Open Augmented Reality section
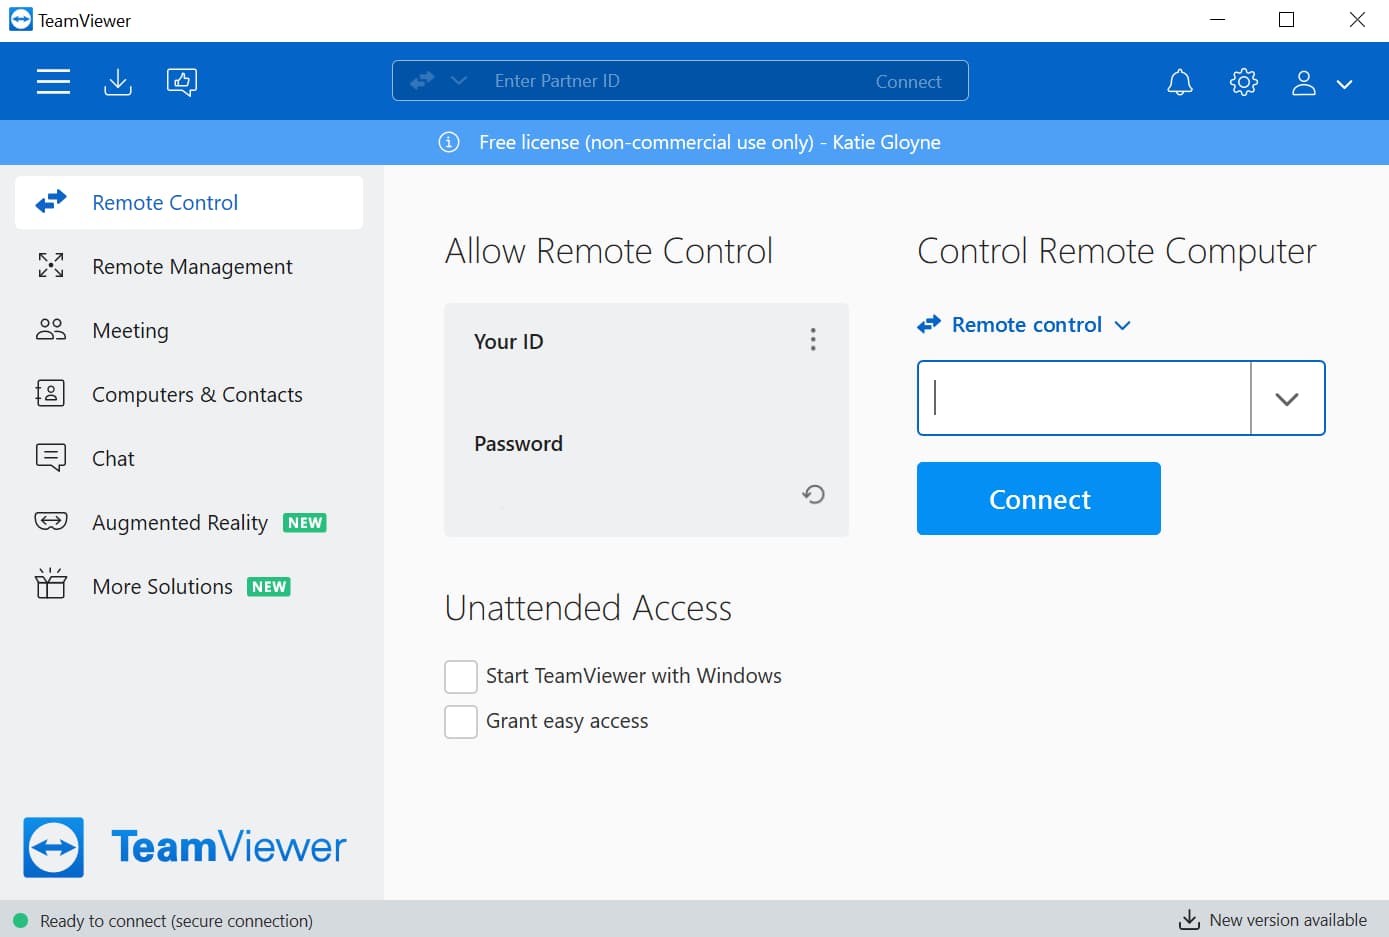 pos(189,523)
